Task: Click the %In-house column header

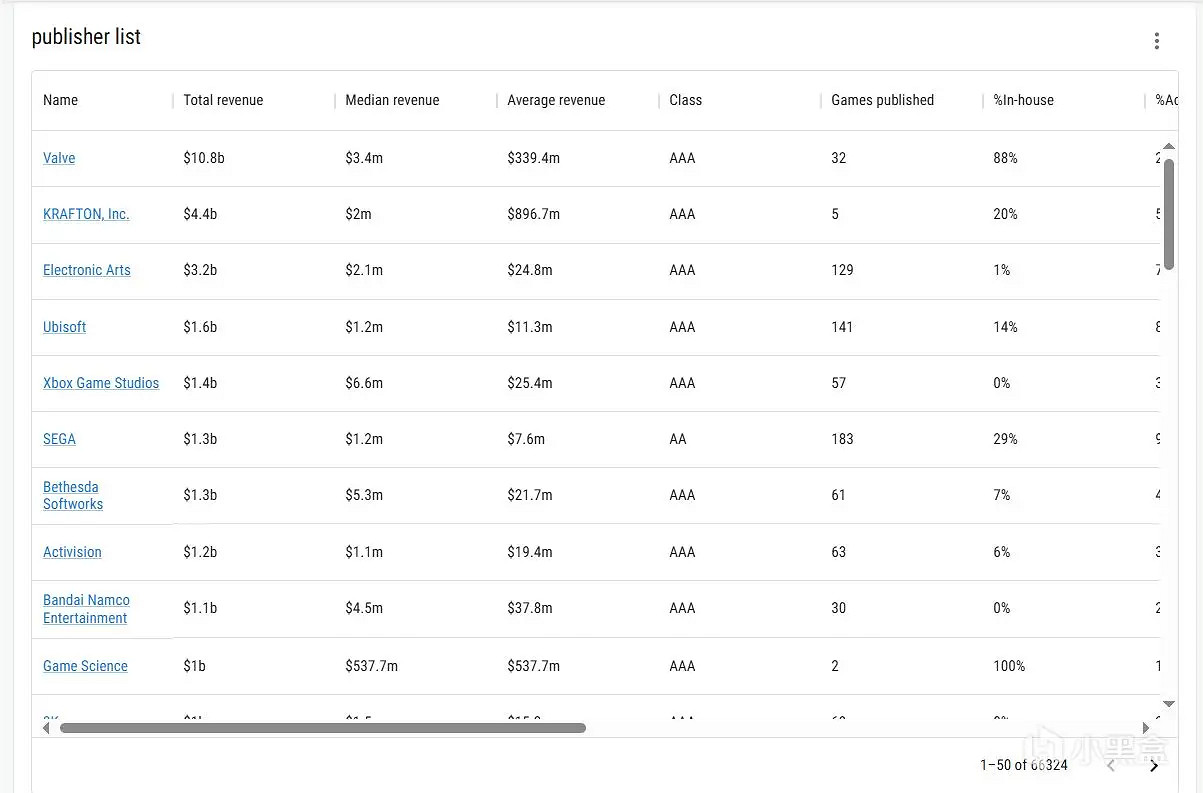Action: click(1023, 100)
